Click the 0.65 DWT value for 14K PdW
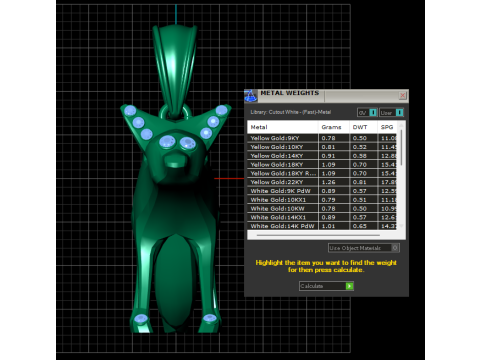The image size is (480, 360). coord(360,226)
